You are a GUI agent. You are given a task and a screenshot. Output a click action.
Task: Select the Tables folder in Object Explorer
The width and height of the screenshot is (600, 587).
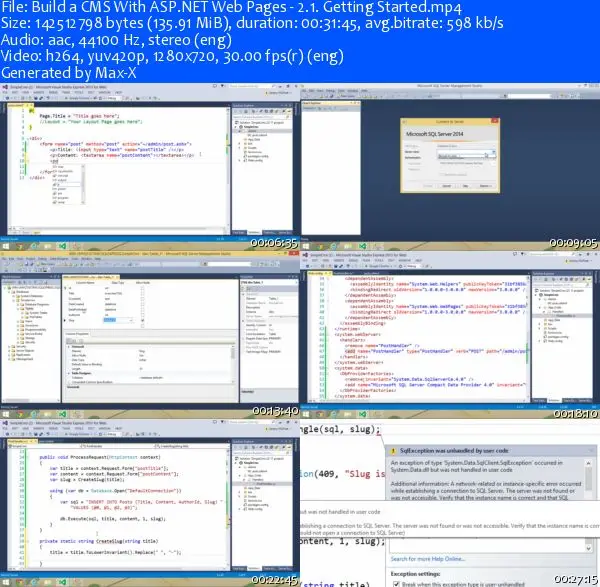(x=29, y=308)
